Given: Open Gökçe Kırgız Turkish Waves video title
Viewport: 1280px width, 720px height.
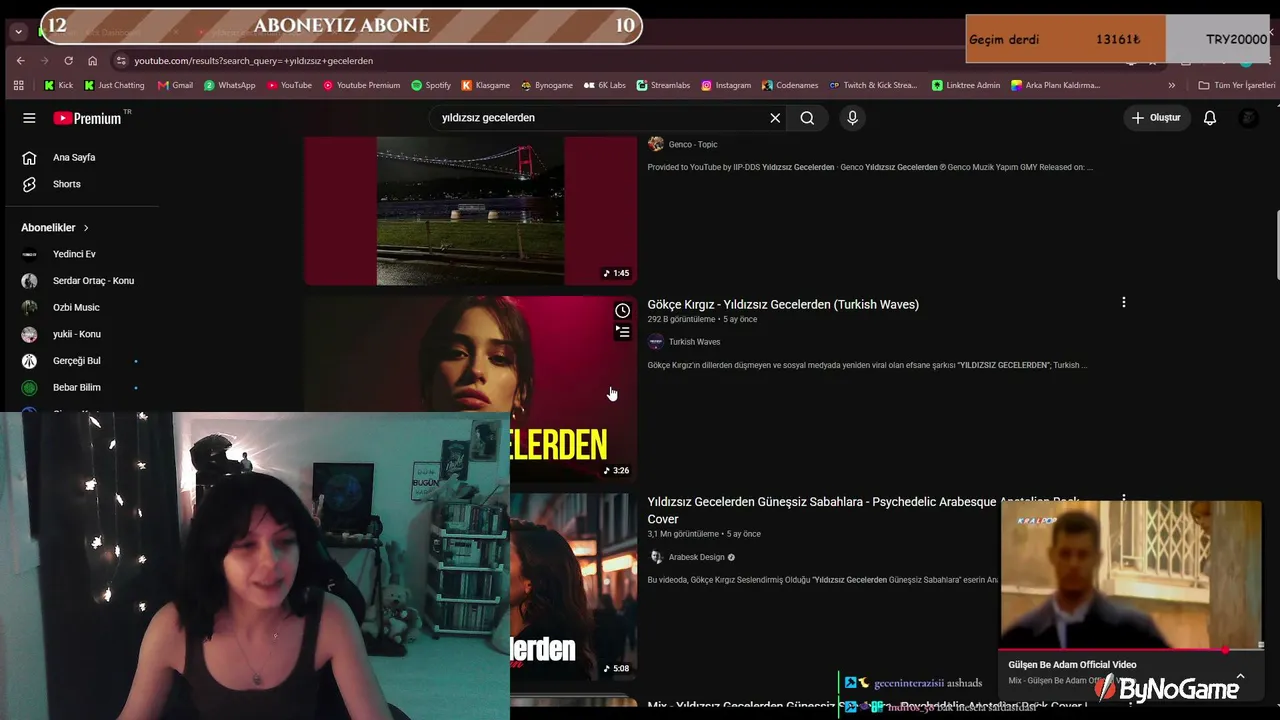Looking at the screenshot, I should coord(783,304).
